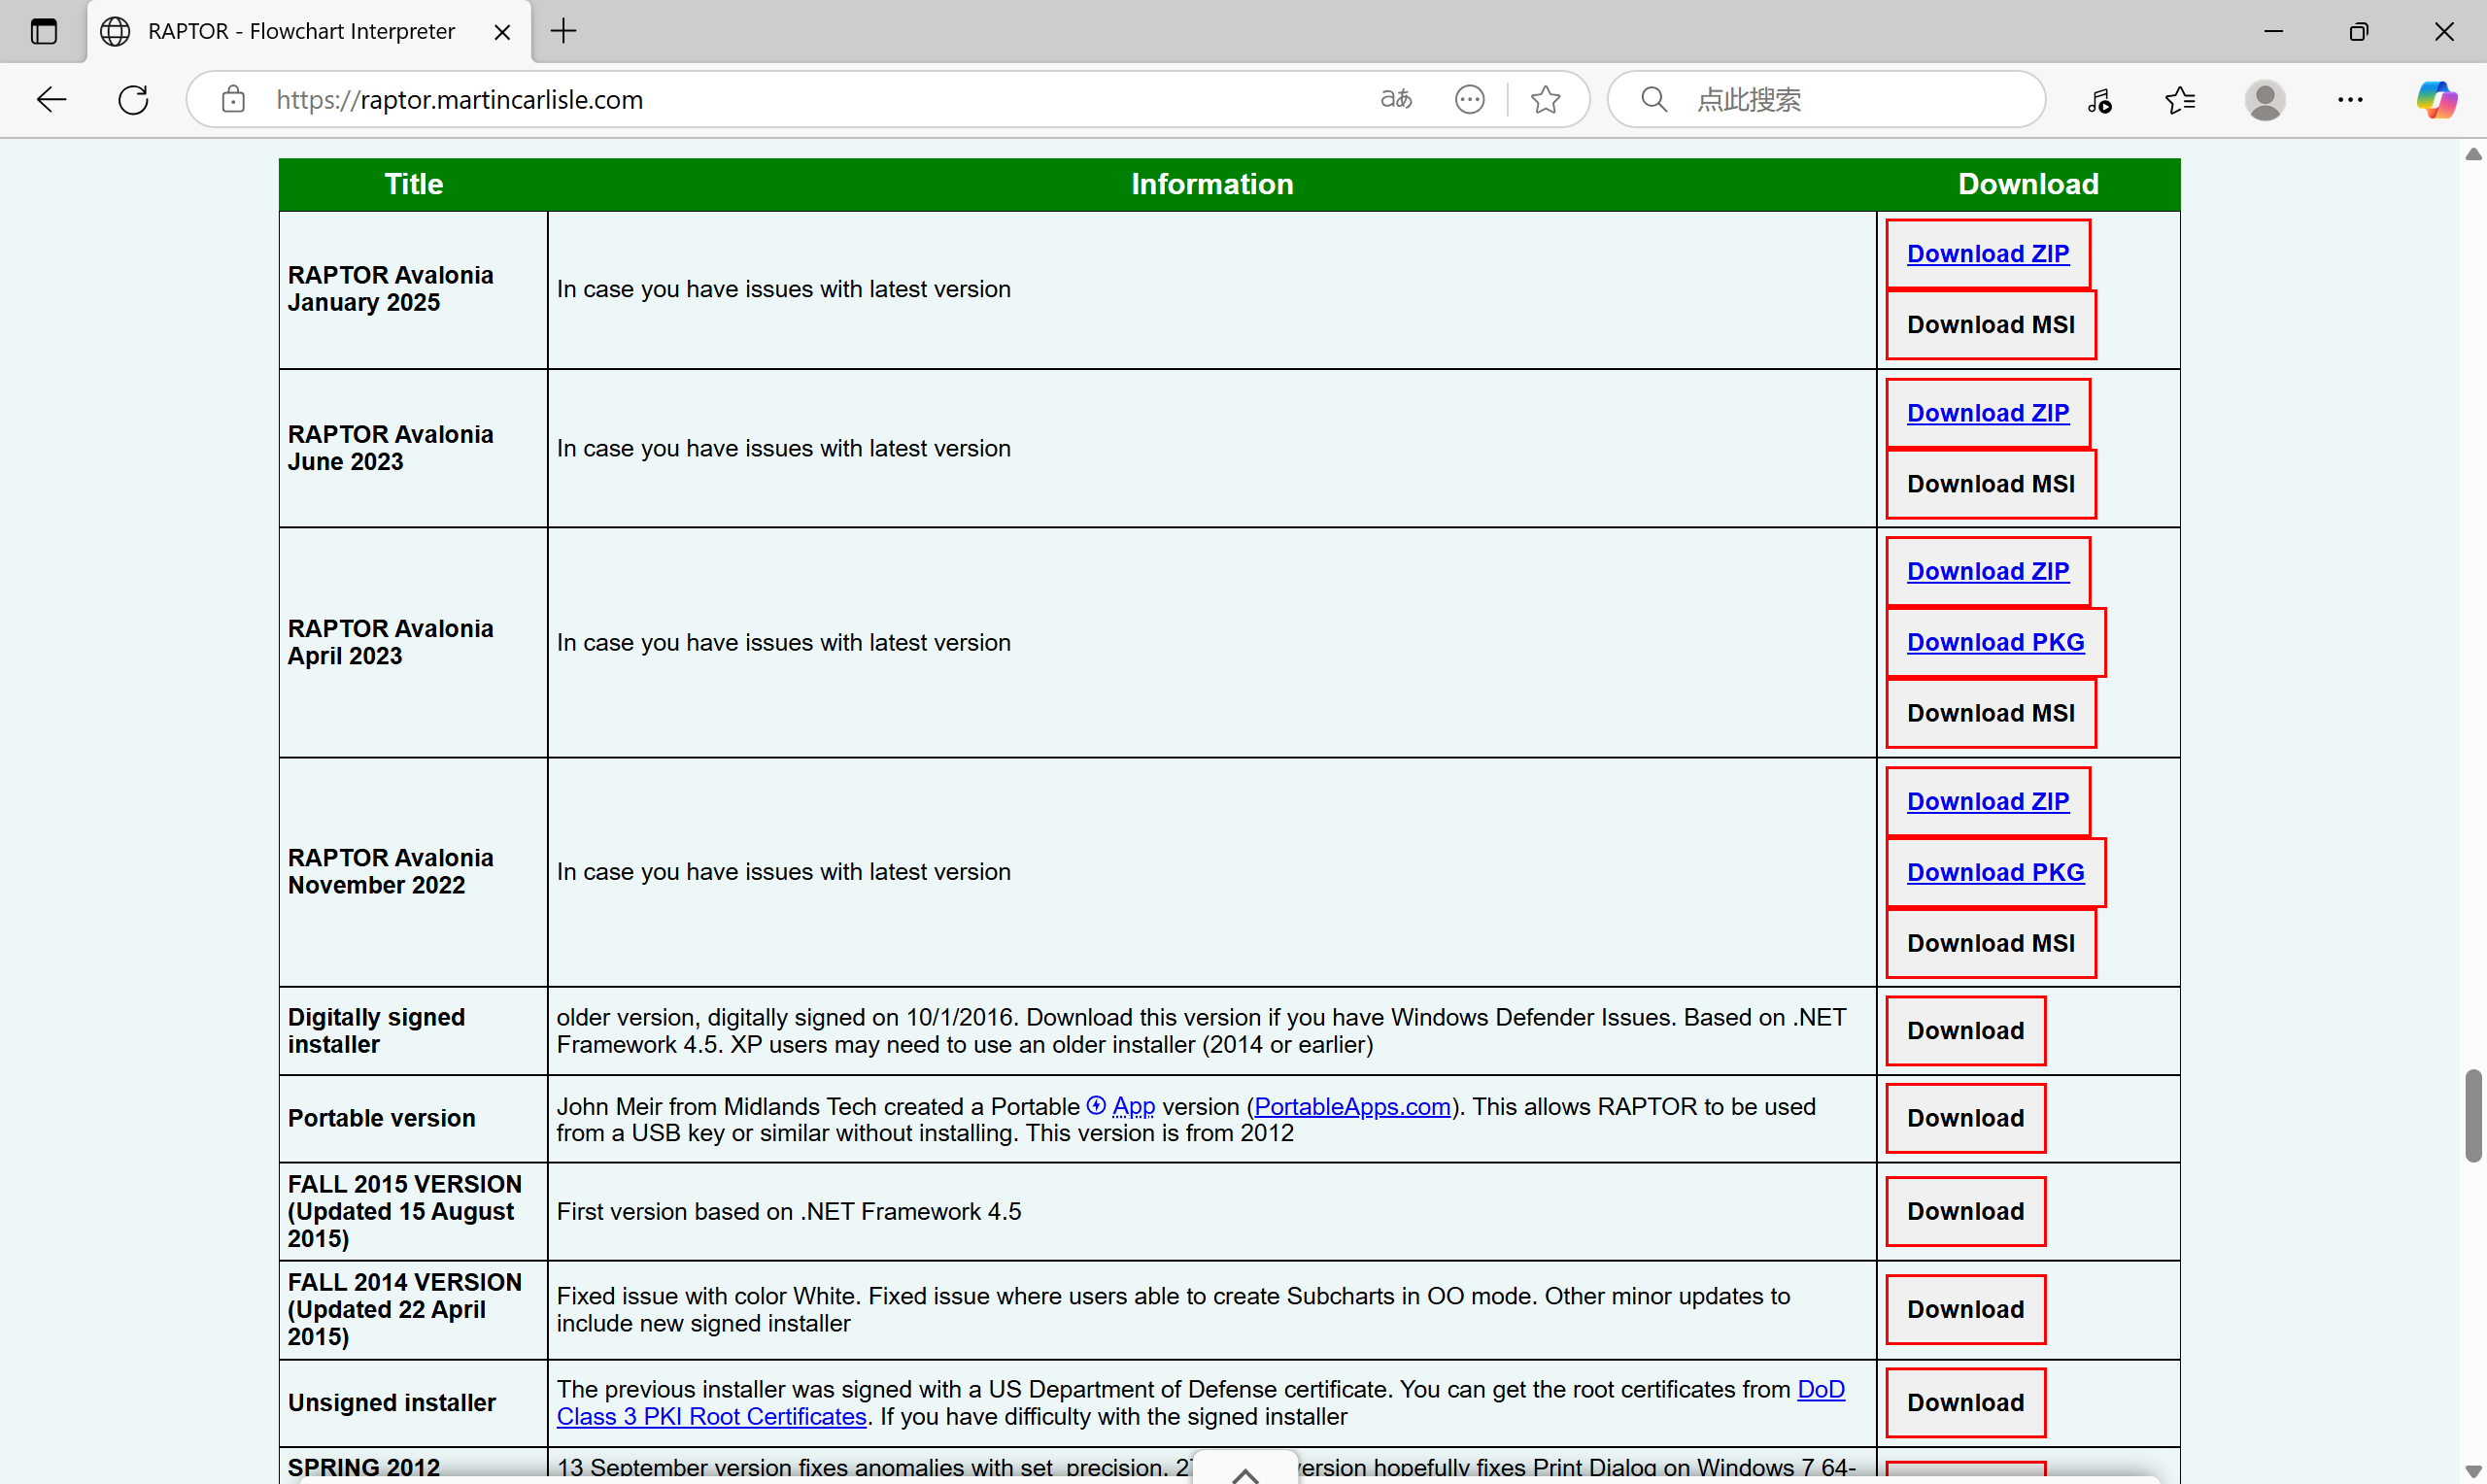Click Download for Digitally signed installer
2487x1484 pixels.
point(1965,1030)
